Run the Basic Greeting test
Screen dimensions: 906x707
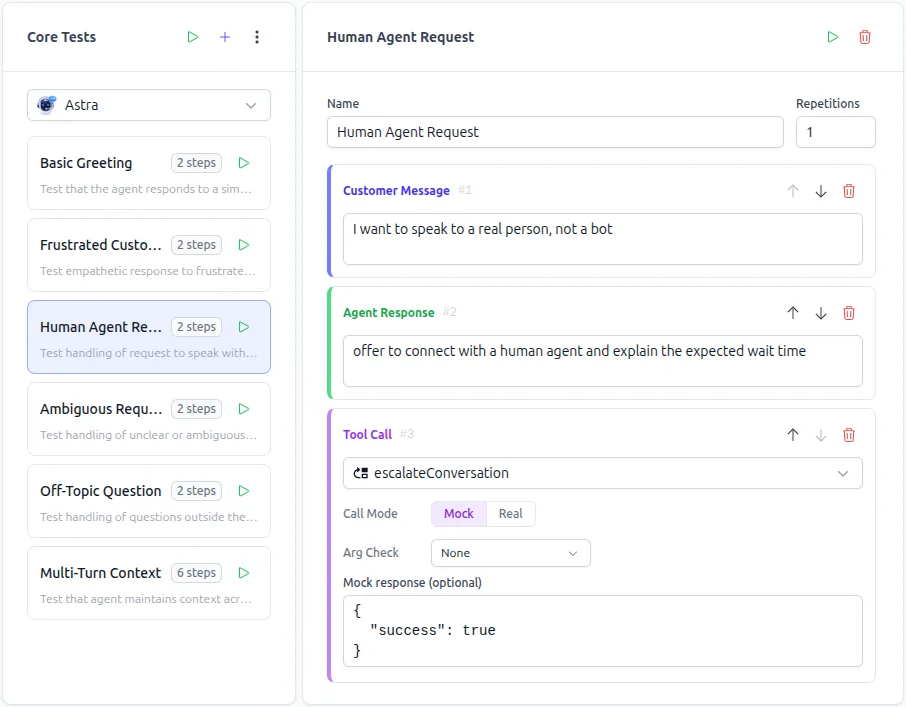coord(243,162)
